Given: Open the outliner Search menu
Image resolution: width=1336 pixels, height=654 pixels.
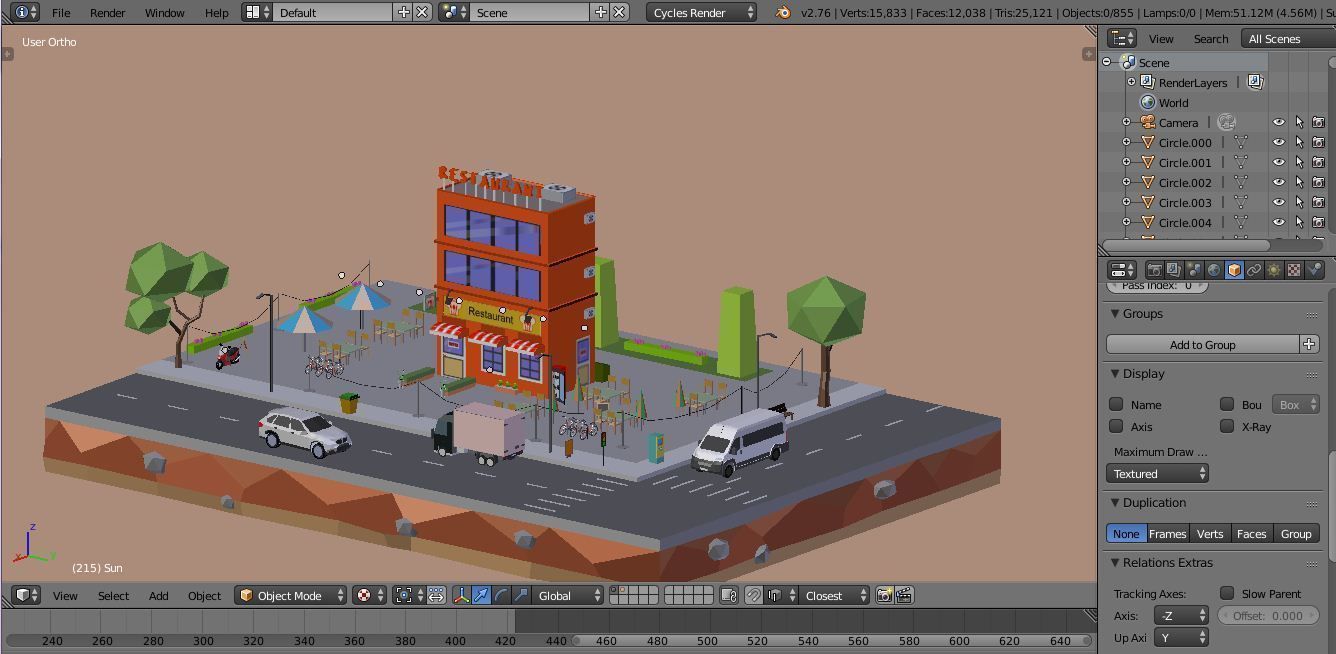Looking at the screenshot, I should pyautogui.click(x=1210, y=38).
